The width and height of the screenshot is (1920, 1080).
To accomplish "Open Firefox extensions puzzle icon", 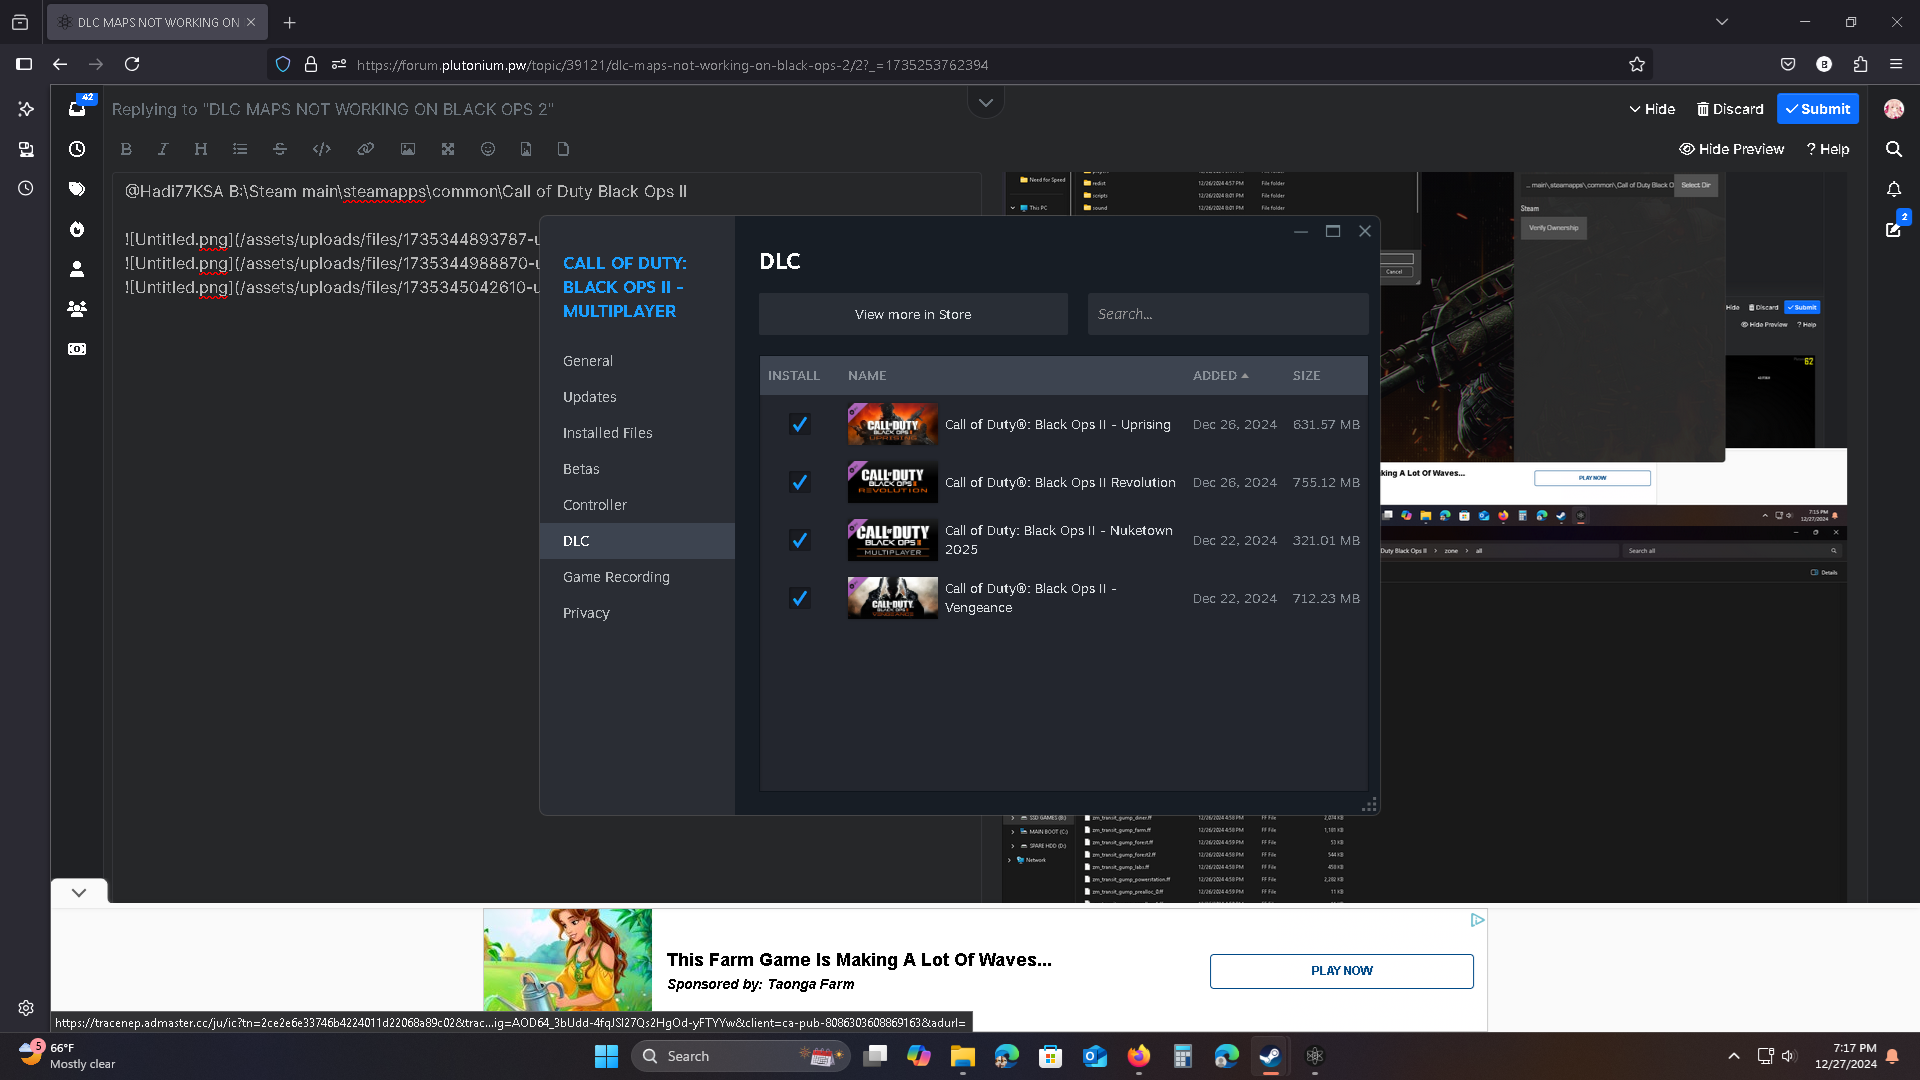I will 1860,64.
